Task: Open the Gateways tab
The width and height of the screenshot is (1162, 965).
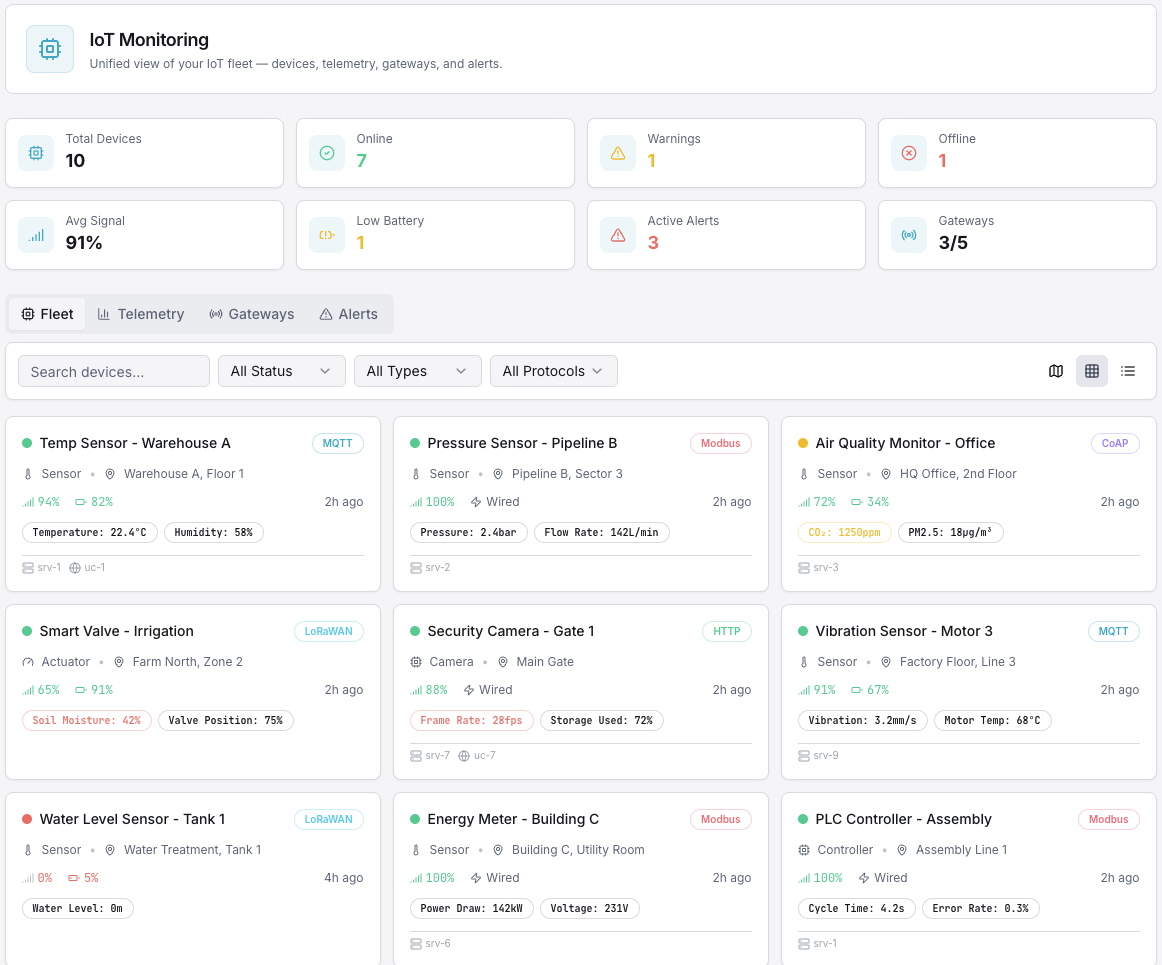Action: [252, 314]
